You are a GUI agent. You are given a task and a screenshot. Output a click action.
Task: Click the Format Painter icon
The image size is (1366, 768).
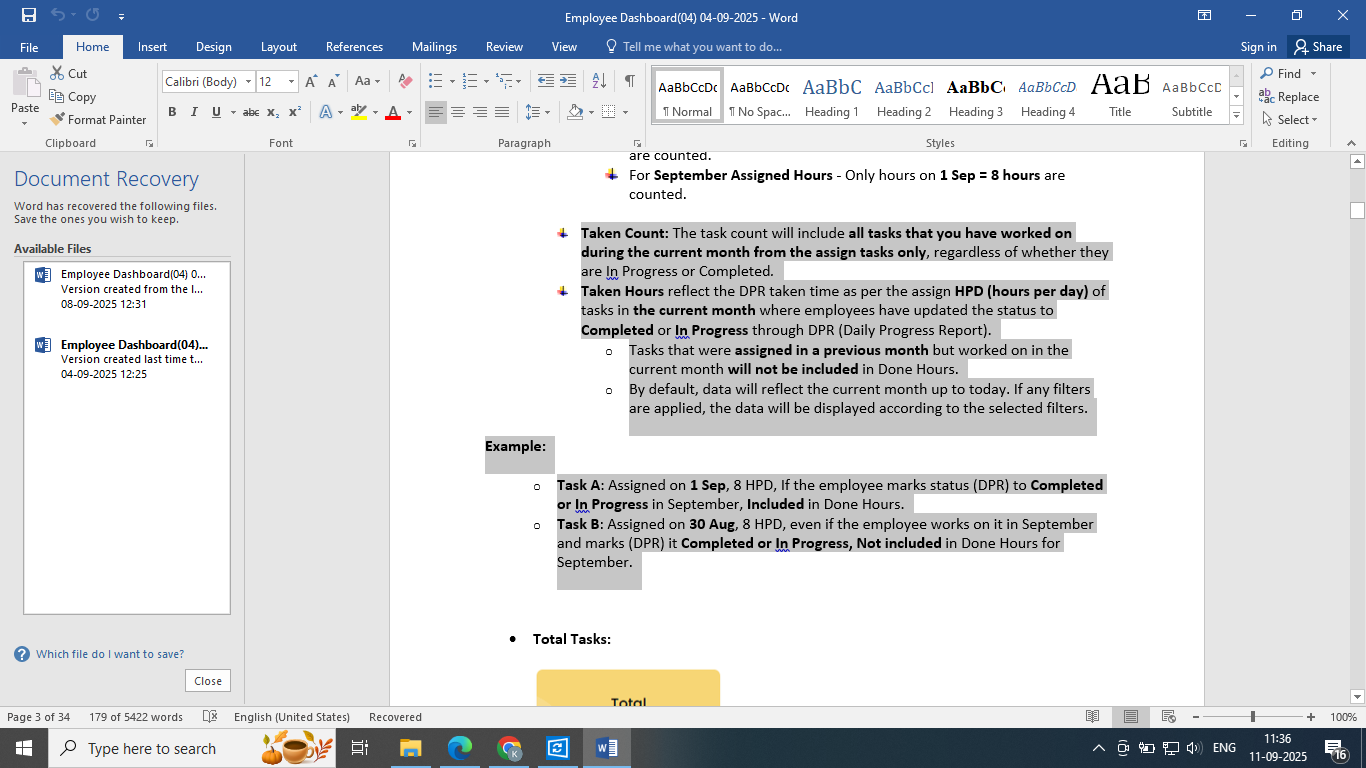click(x=57, y=120)
